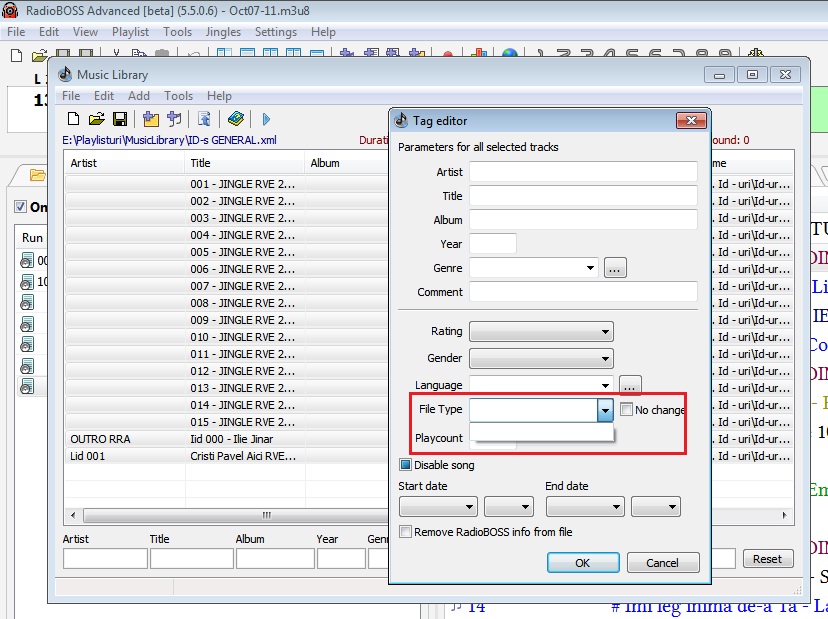Image resolution: width=828 pixels, height=619 pixels.
Task: Sort by the Album column header
Action: [346, 163]
